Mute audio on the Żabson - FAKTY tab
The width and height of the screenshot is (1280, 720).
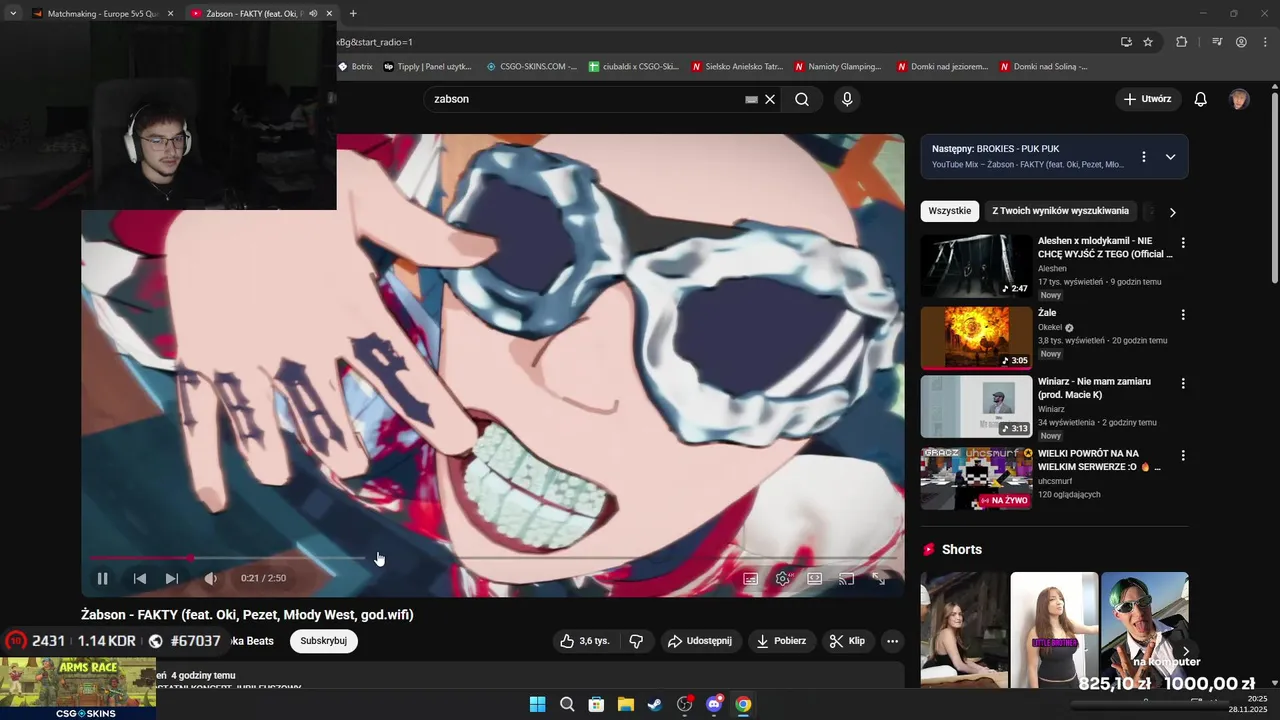[313, 14]
